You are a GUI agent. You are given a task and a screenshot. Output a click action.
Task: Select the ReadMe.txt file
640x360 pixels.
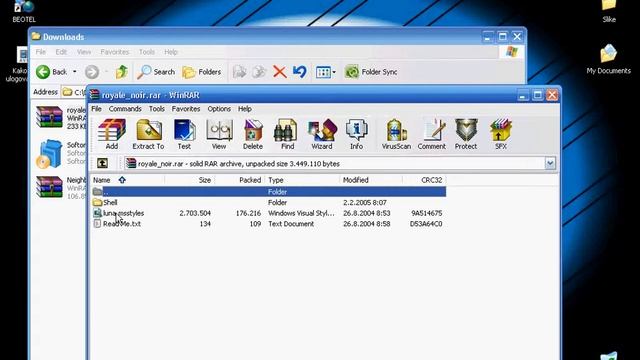(x=269, y=224)
